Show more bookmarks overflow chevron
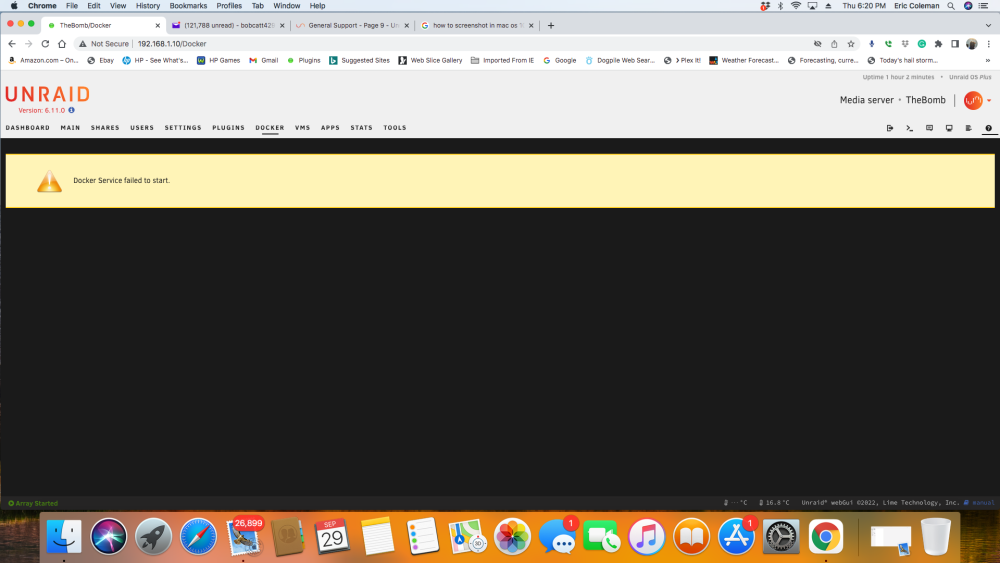 pos(988,60)
